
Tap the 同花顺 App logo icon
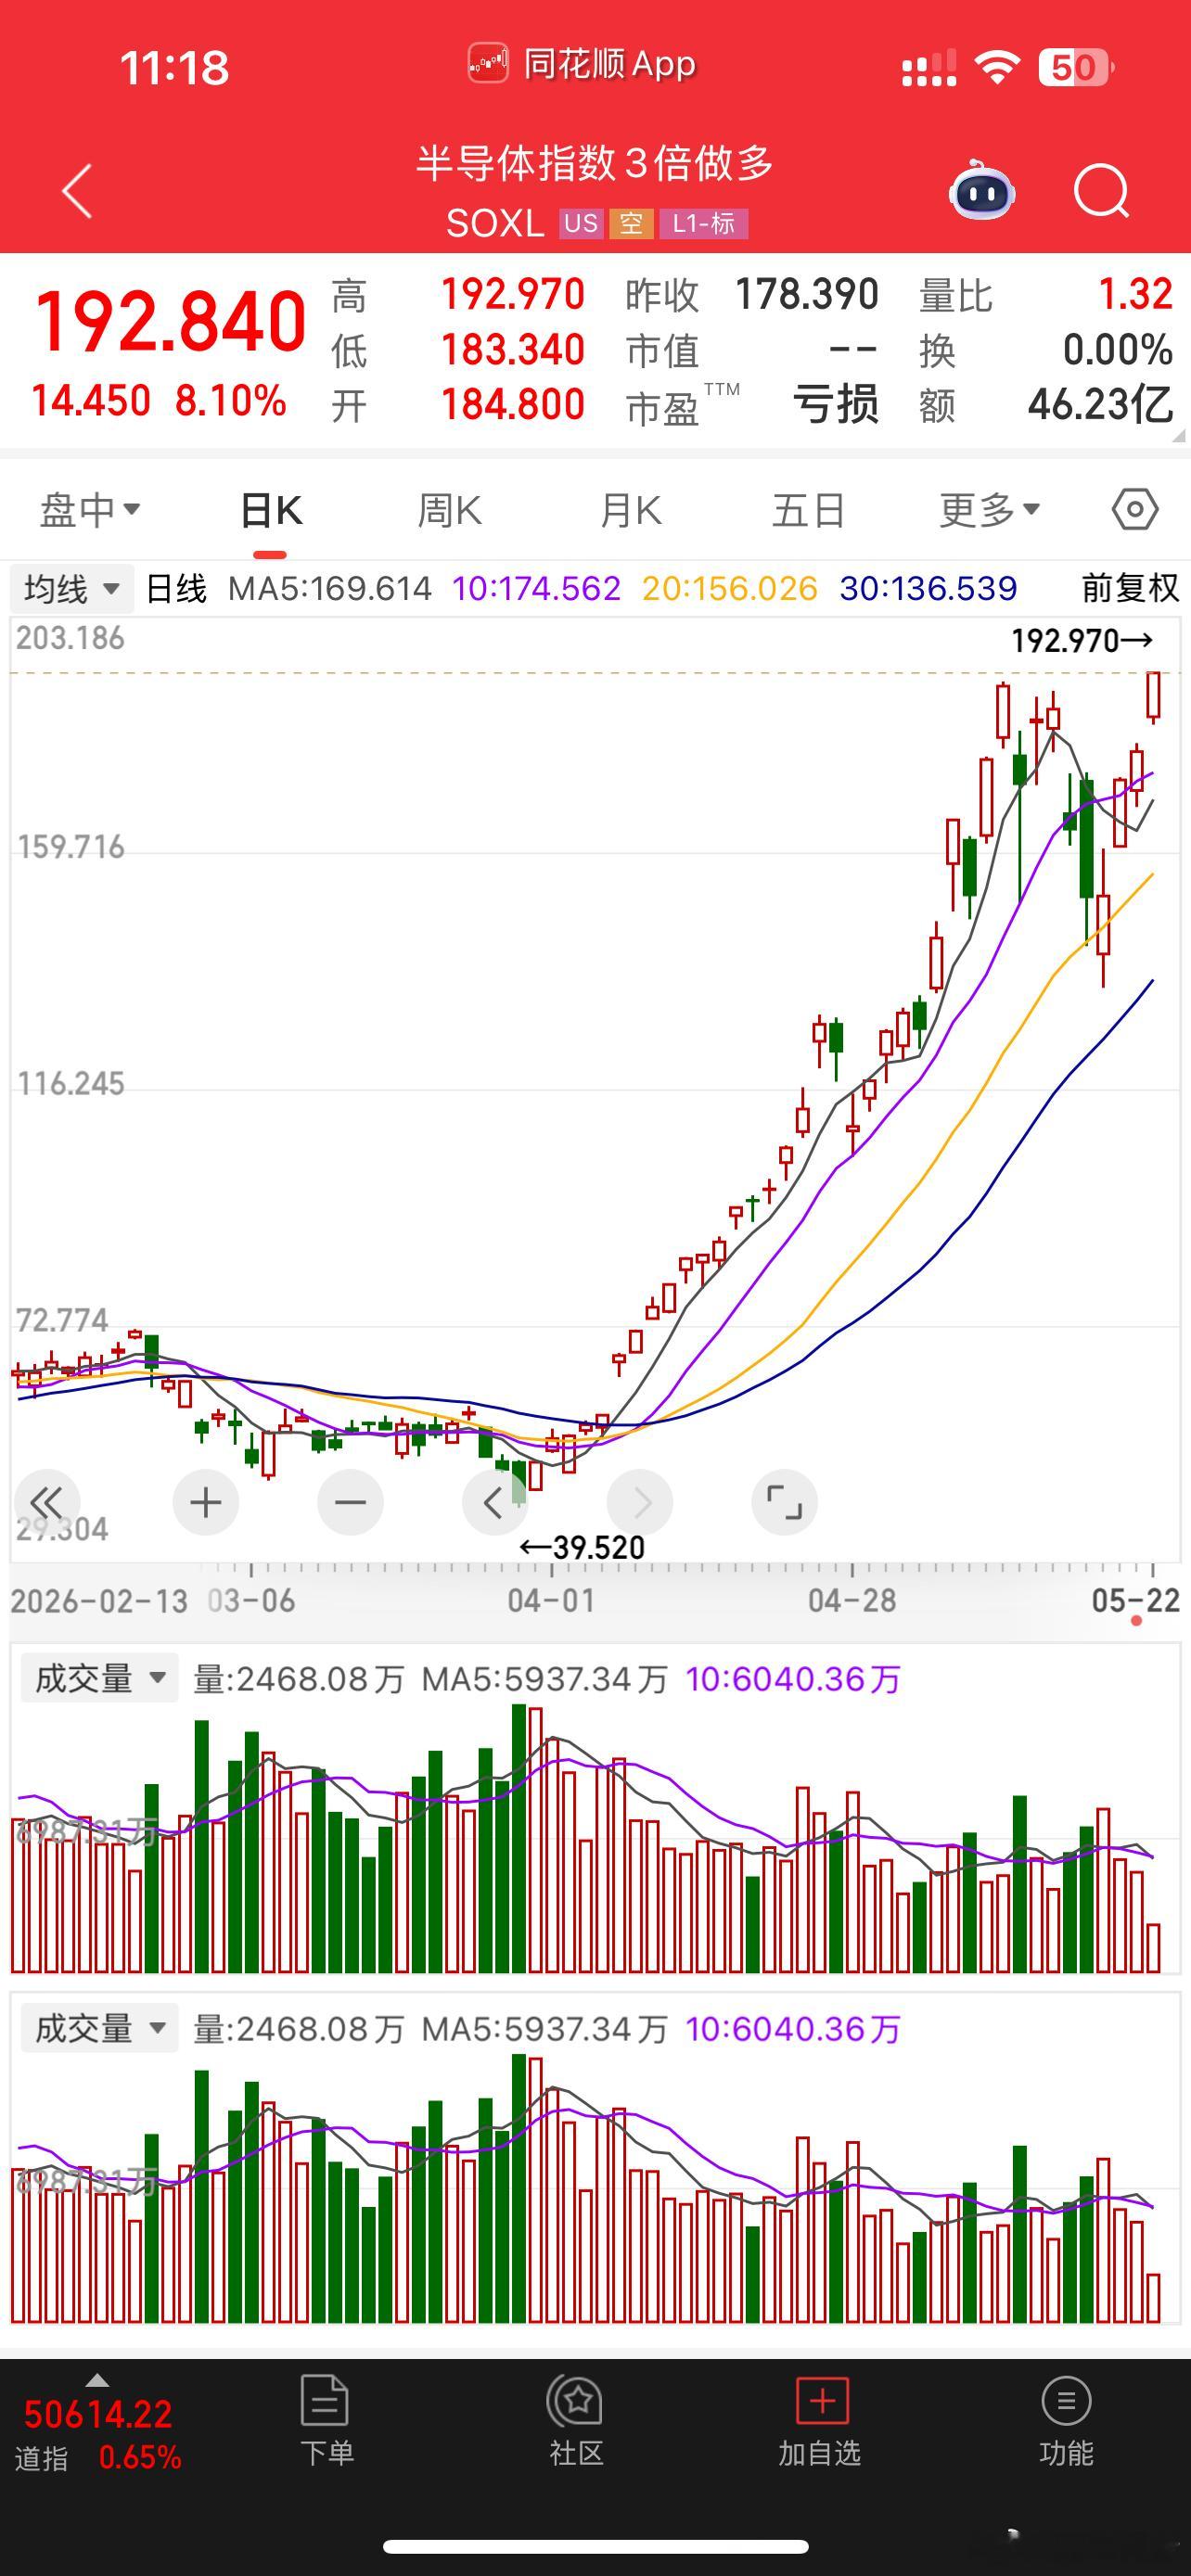[x=488, y=64]
